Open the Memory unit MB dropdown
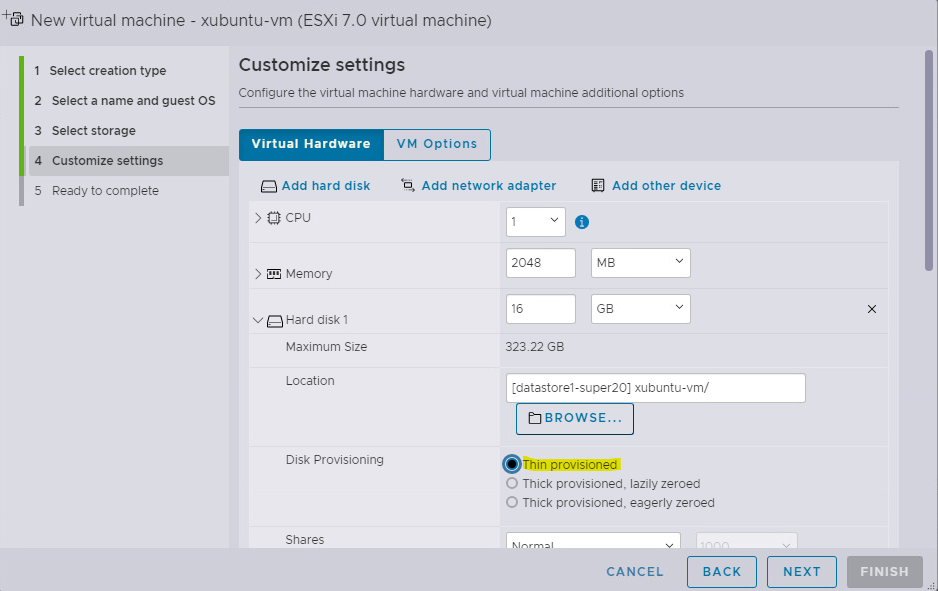Screen dimensions: 938x591 point(640,263)
